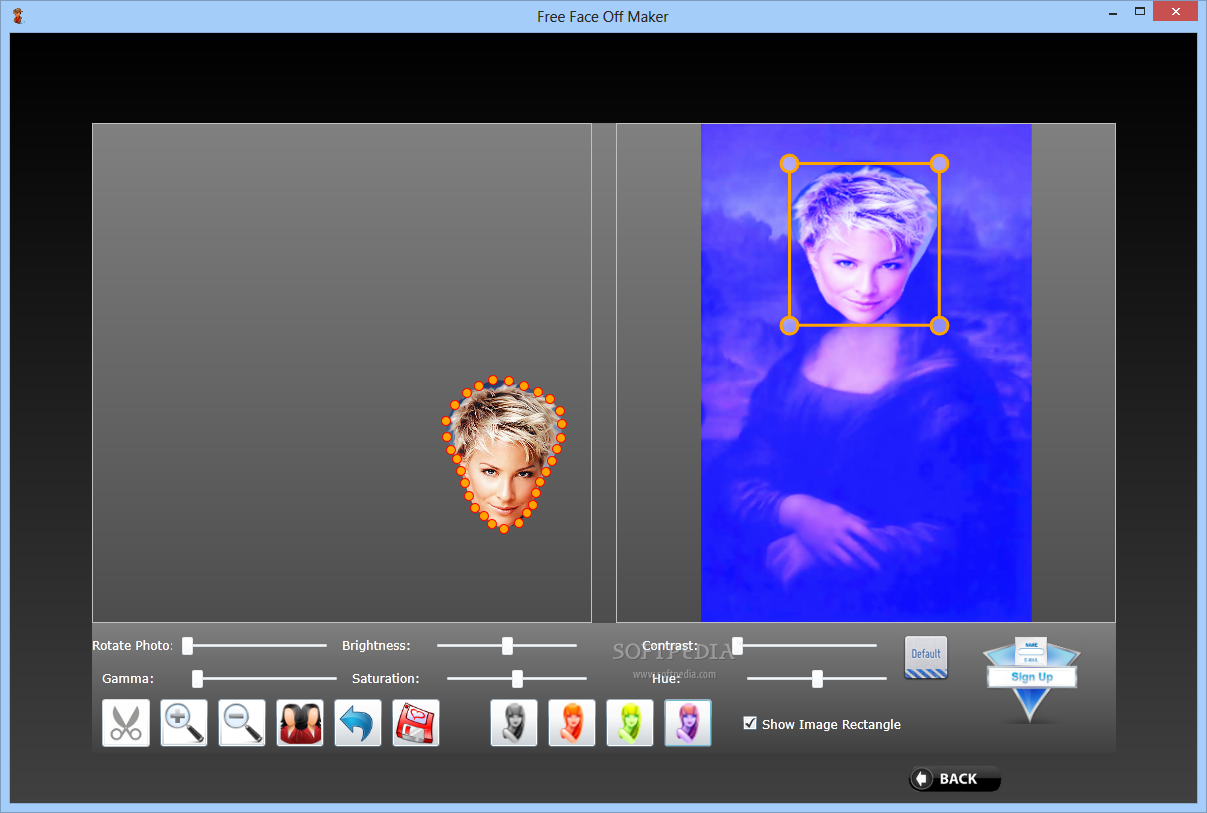Click top-right handle of orange rectangle

coord(939,163)
